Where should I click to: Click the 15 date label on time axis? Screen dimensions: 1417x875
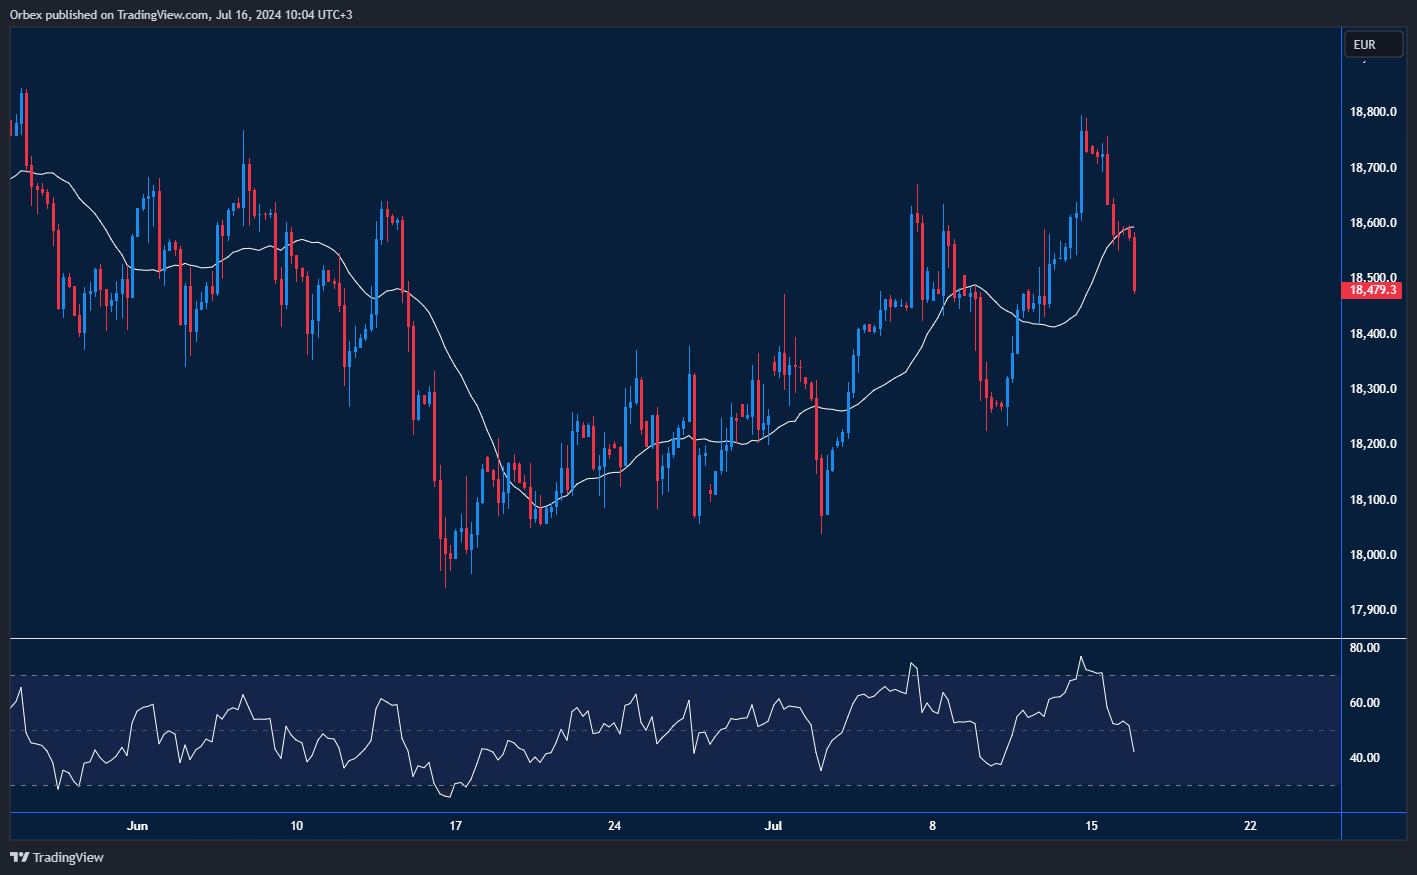[x=1090, y=826]
